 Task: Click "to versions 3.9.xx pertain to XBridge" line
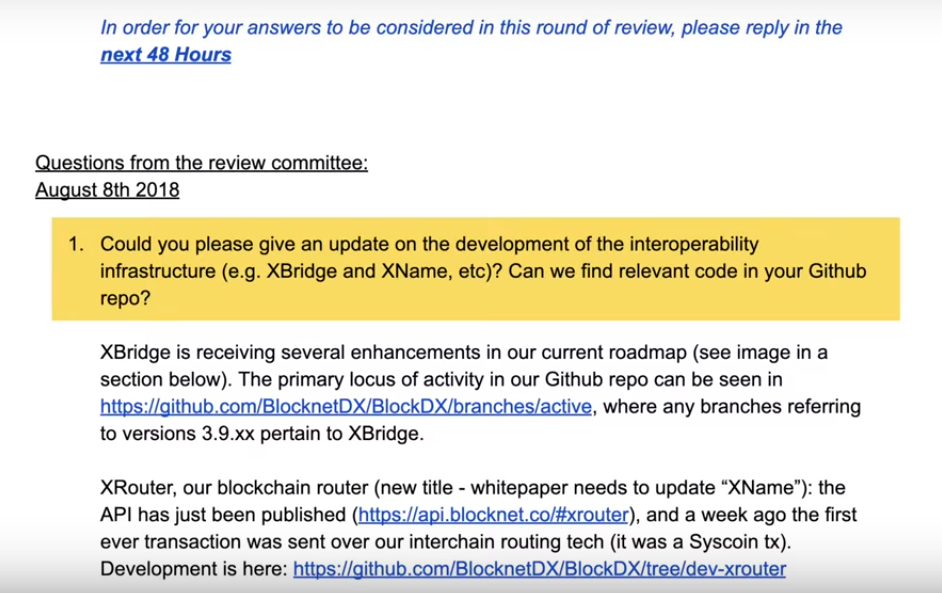click(262, 434)
